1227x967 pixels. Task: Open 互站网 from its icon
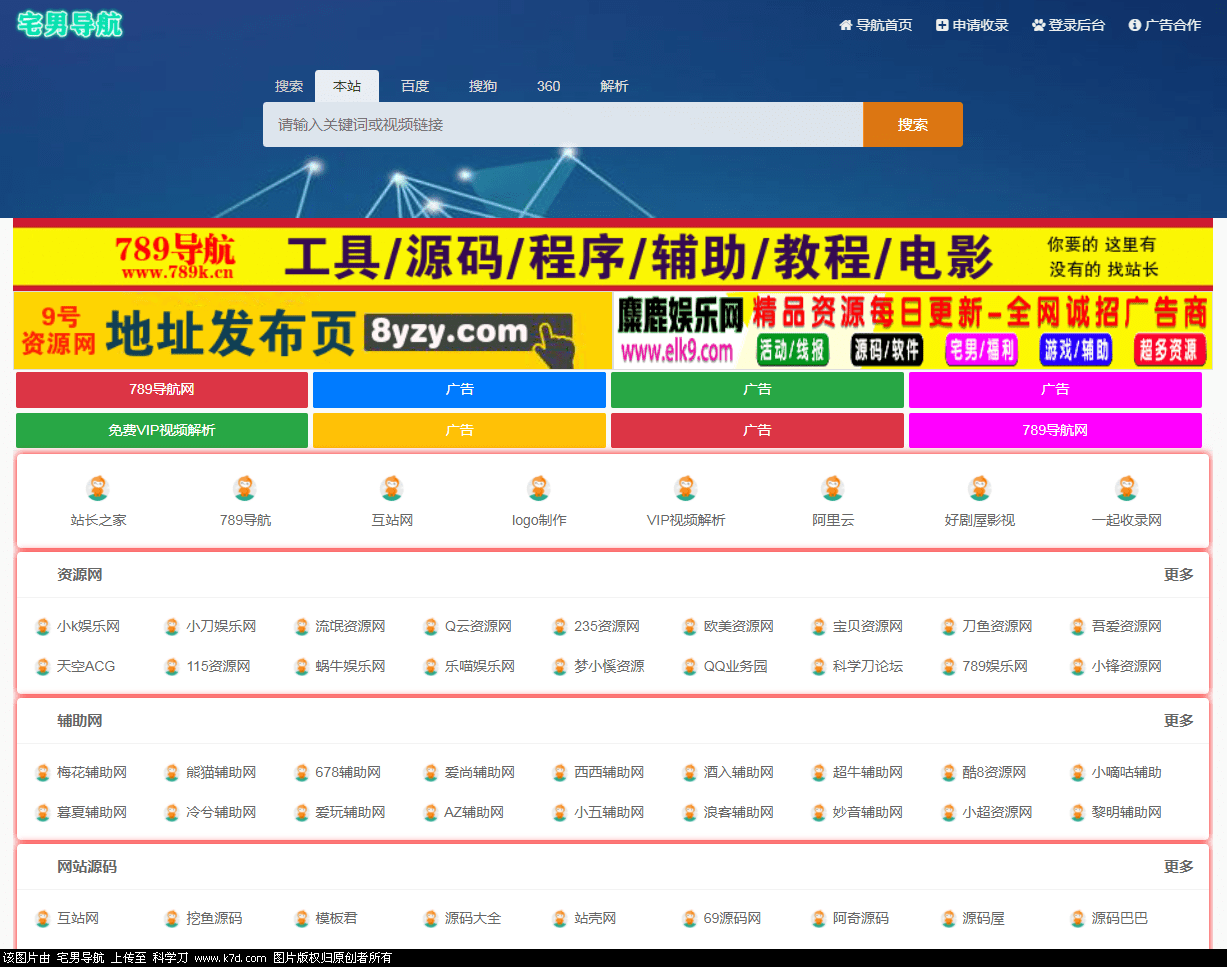tap(392, 488)
